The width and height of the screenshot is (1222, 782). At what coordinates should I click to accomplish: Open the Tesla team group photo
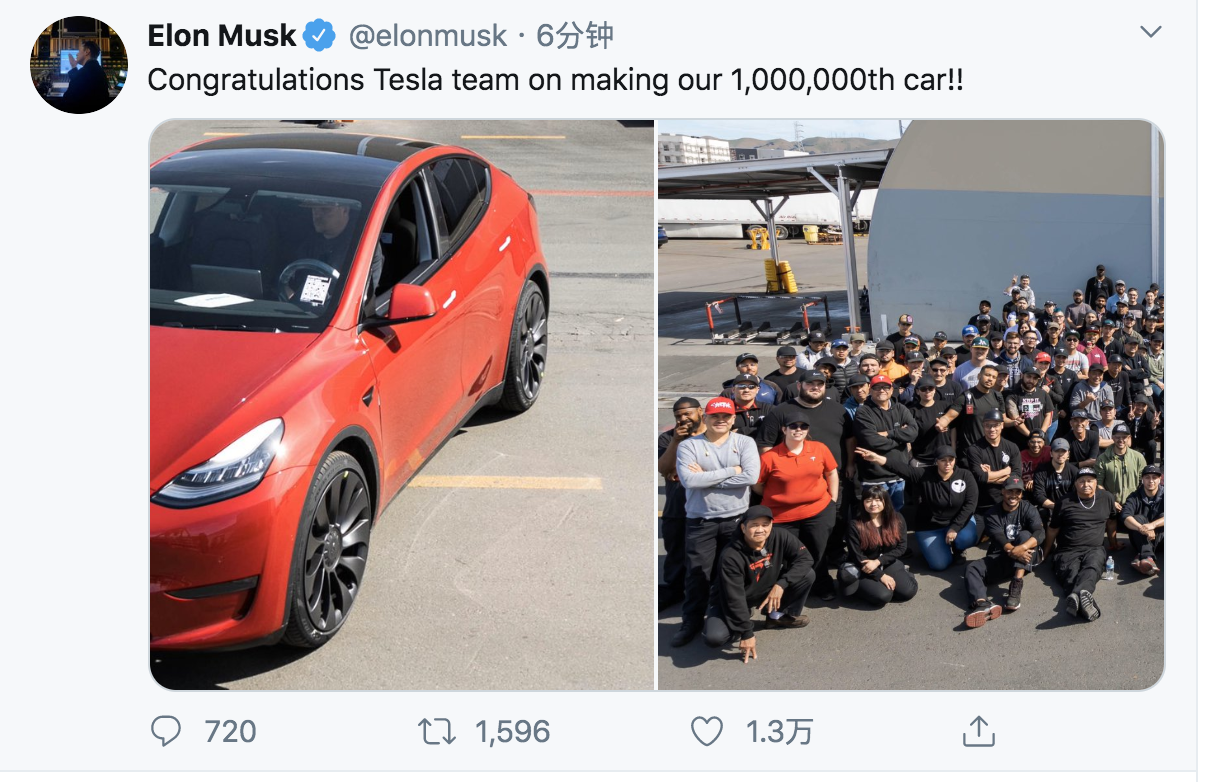[910, 404]
